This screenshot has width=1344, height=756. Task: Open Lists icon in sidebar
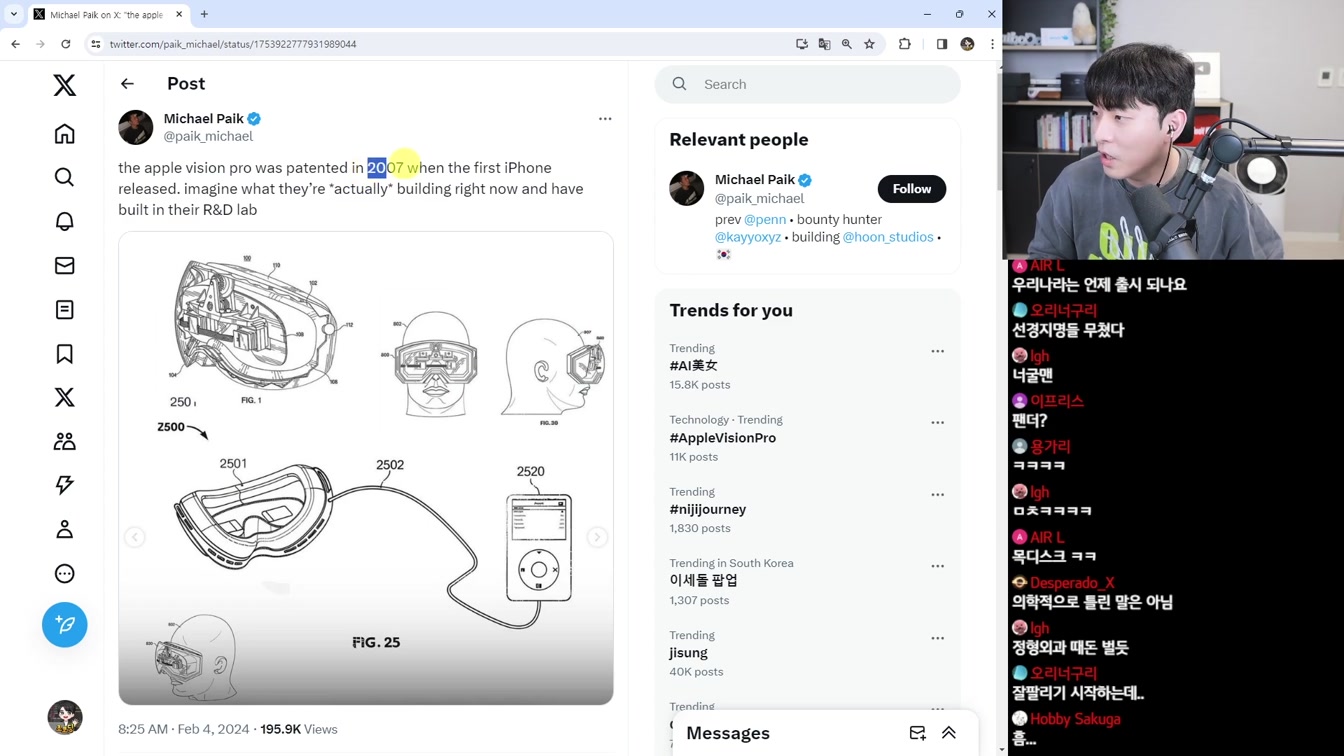click(x=65, y=310)
